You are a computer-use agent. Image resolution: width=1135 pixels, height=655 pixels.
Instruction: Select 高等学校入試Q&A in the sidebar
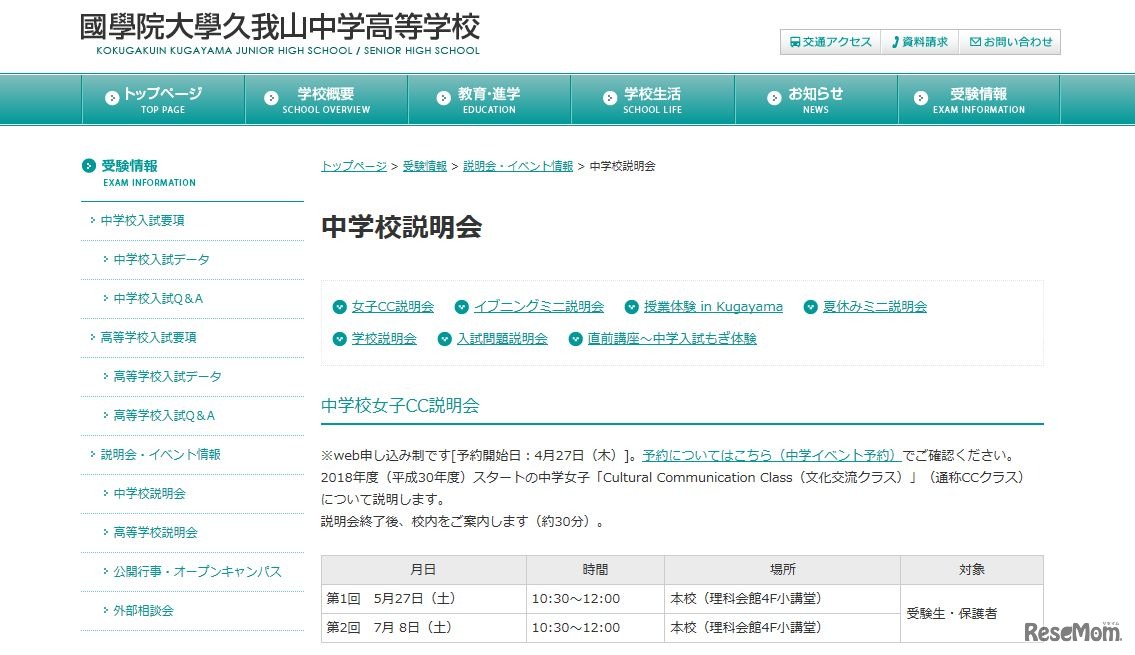[164, 416]
